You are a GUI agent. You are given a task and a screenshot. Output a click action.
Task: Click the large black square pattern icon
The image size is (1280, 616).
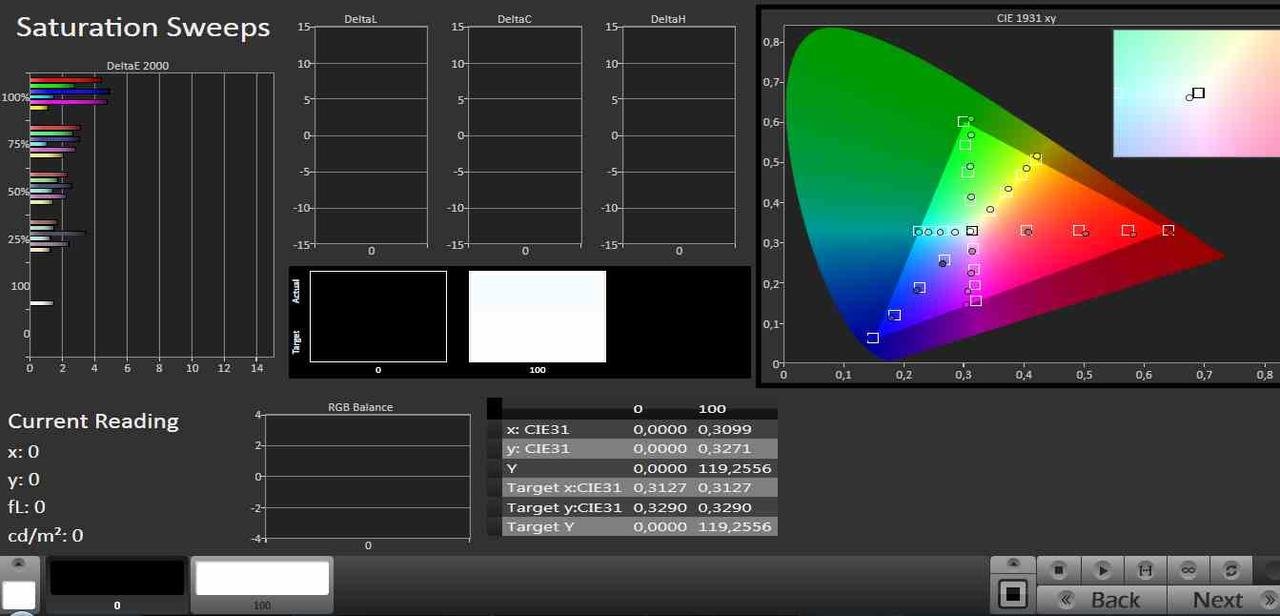coord(1013,594)
